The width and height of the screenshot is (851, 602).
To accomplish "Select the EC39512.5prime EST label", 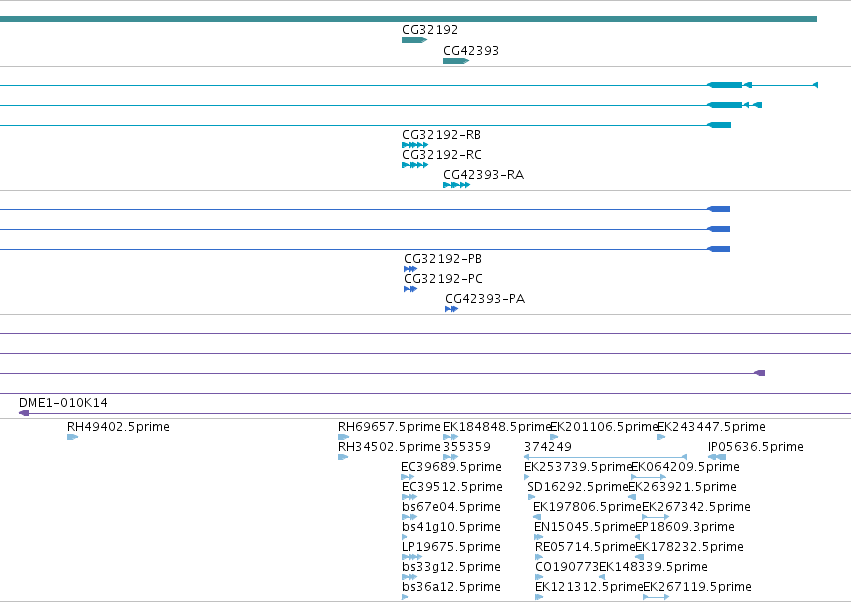I will pyautogui.click(x=452, y=487).
